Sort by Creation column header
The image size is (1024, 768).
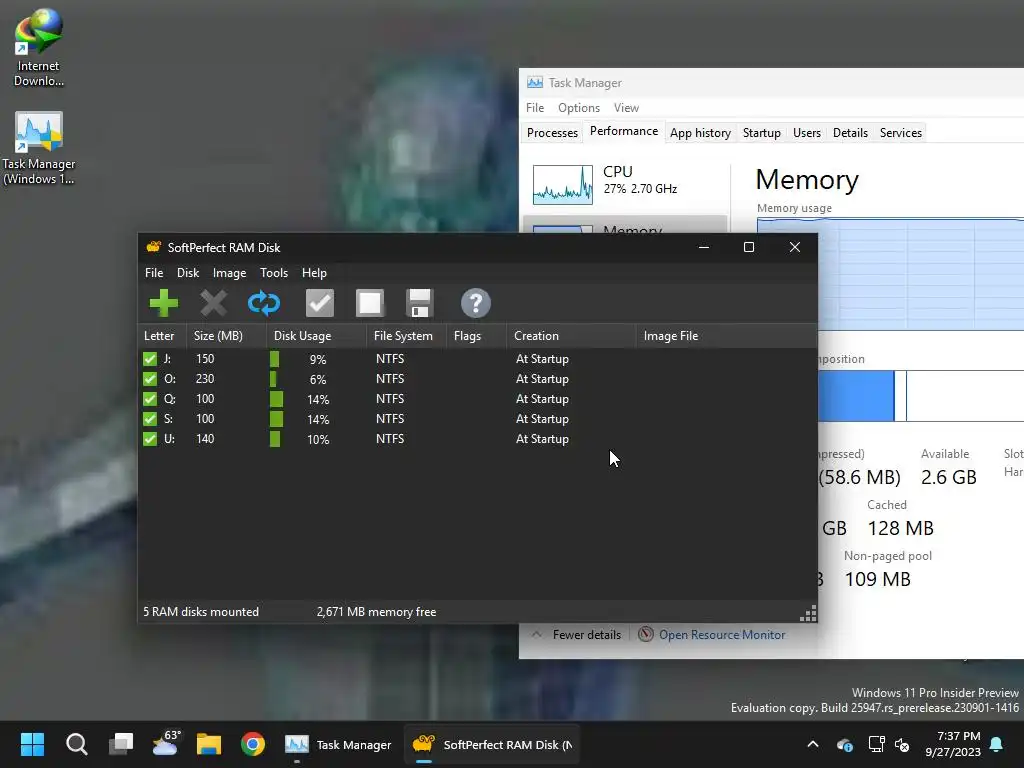coord(571,336)
